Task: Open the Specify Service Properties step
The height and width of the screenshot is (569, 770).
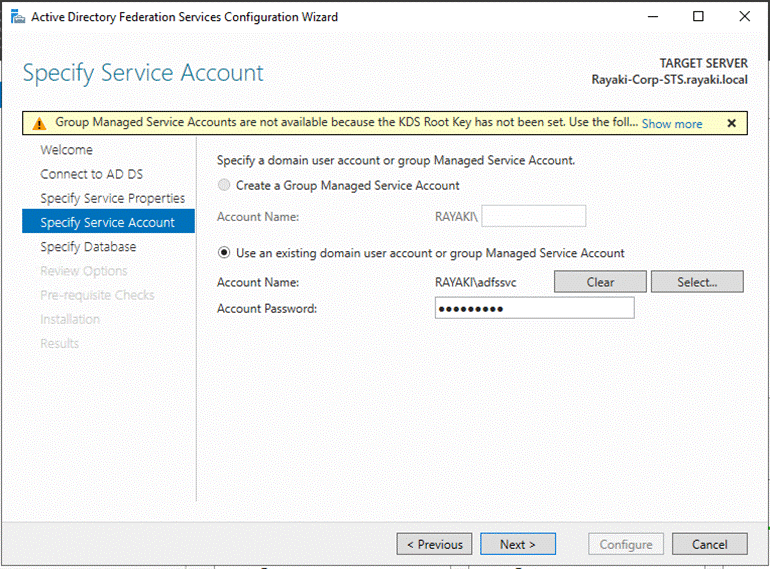Action: click(x=112, y=198)
